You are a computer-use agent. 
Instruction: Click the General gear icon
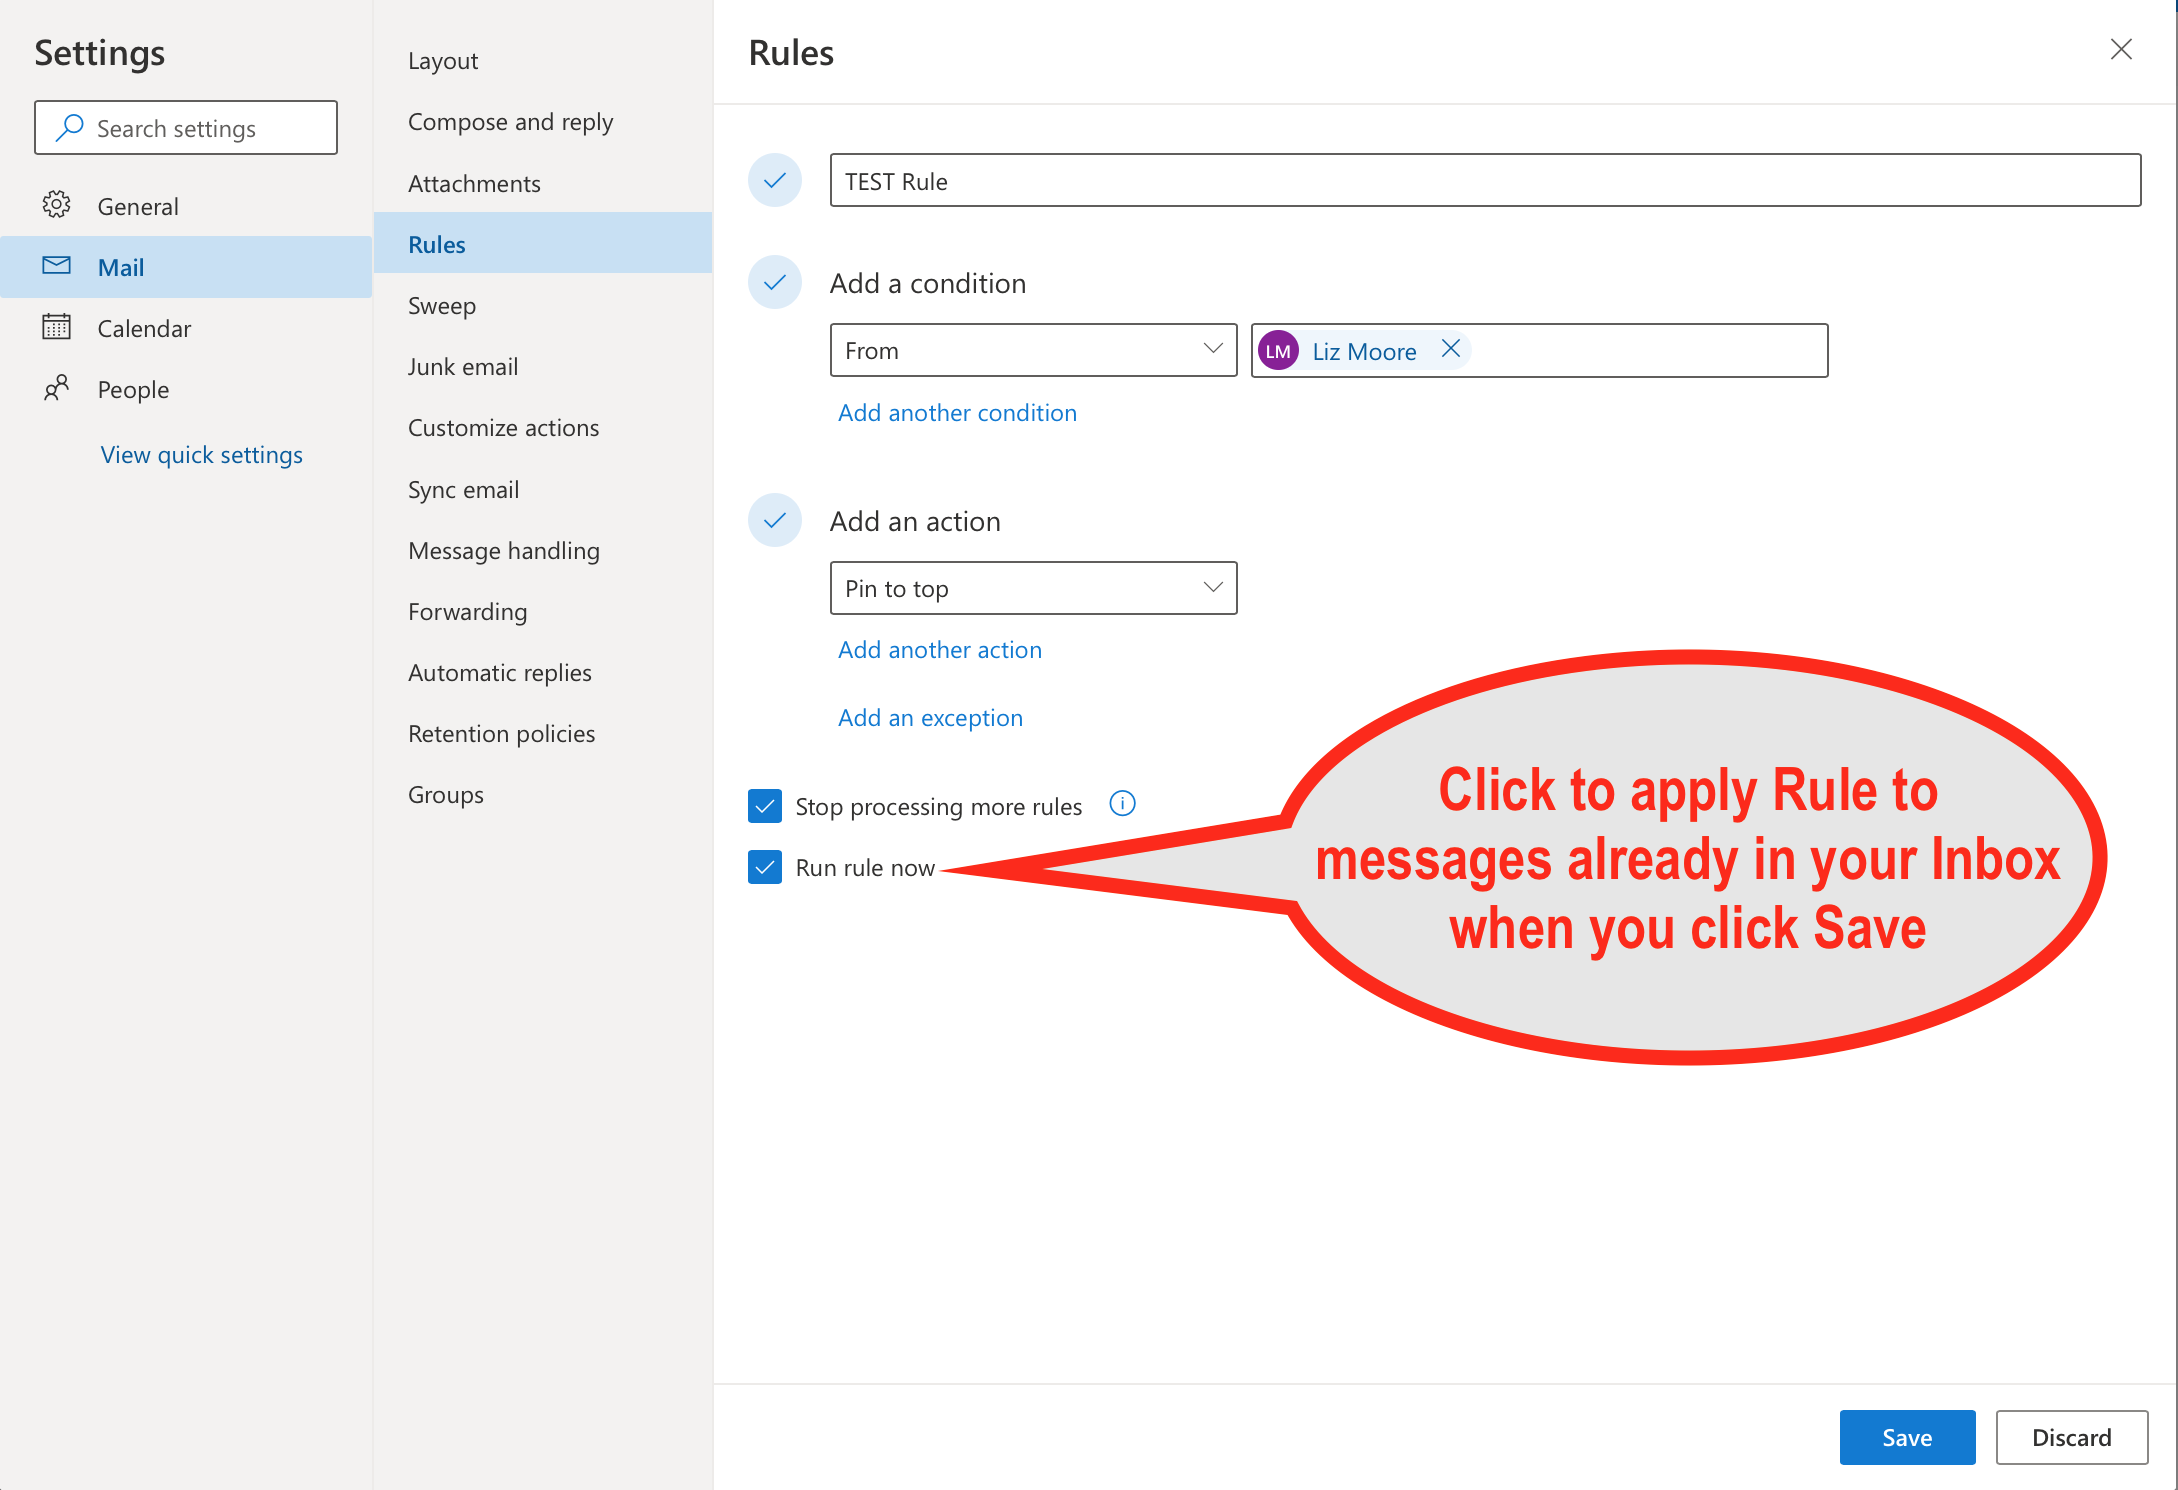56,205
